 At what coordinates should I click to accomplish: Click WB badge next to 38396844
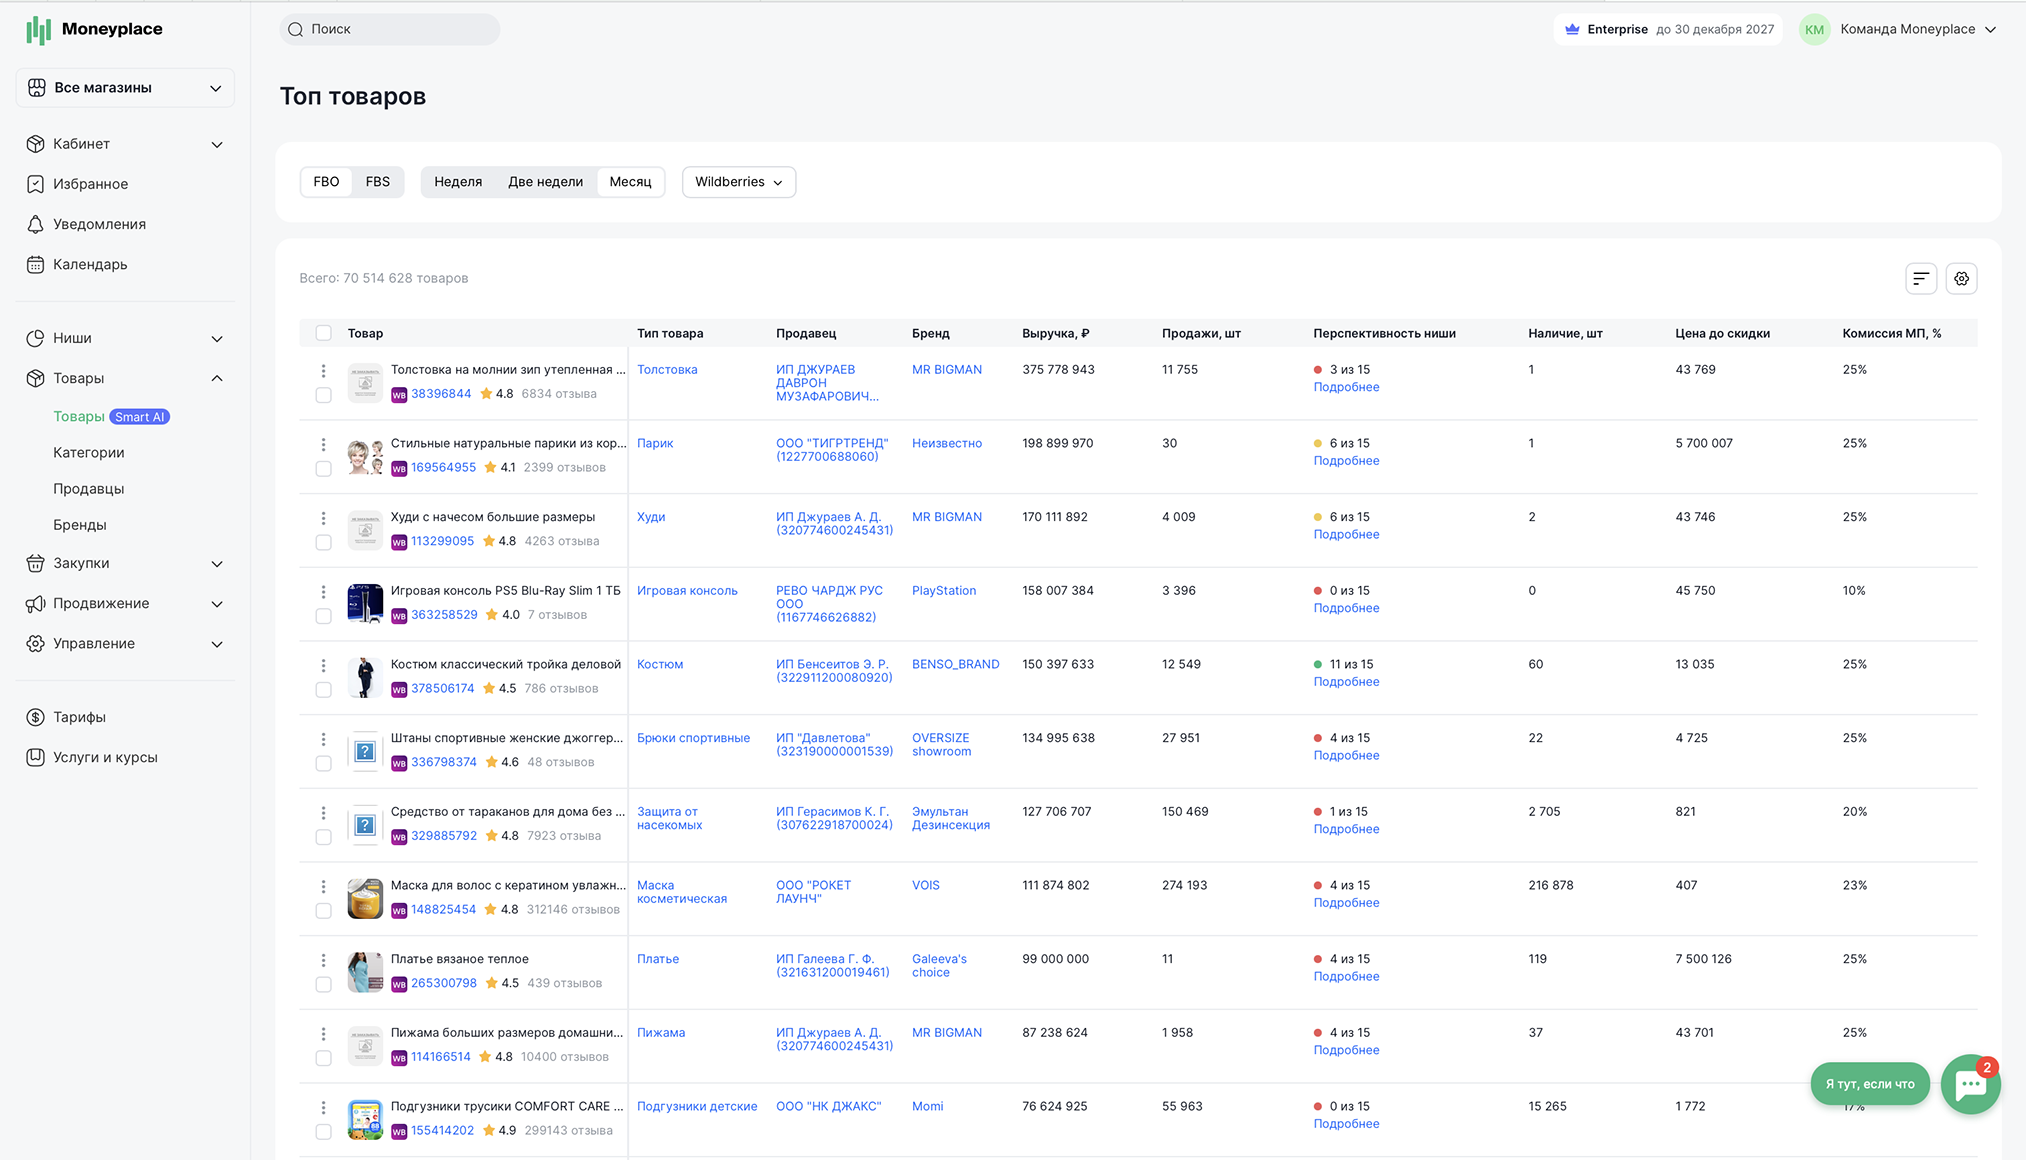pyautogui.click(x=399, y=395)
